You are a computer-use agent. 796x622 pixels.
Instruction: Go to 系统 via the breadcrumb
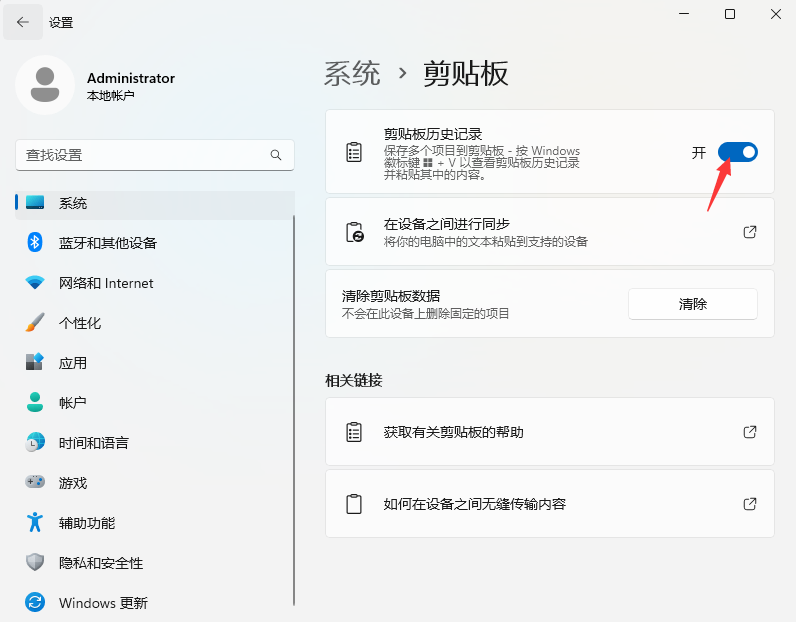[x=352, y=73]
